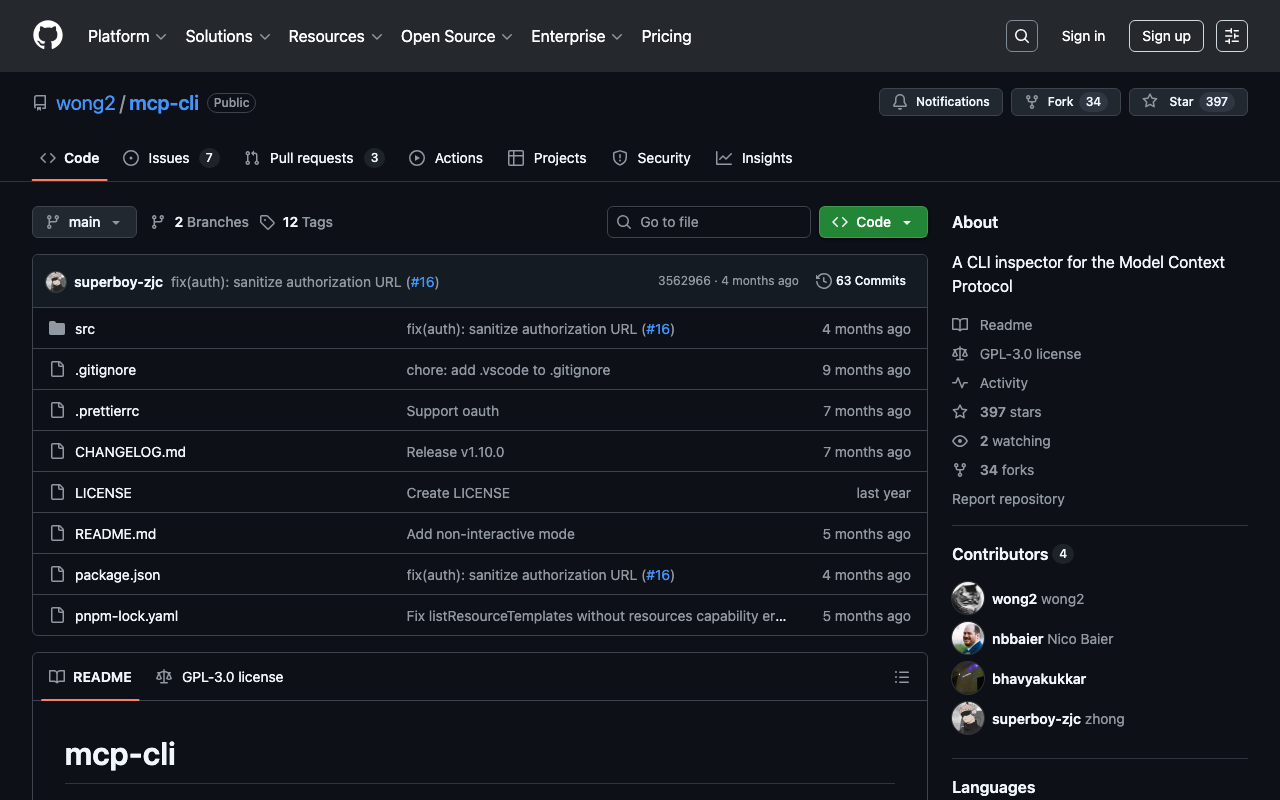Click the Sign up button
Image resolution: width=1280 pixels, height=800 pixels.
coord(1165,36)
